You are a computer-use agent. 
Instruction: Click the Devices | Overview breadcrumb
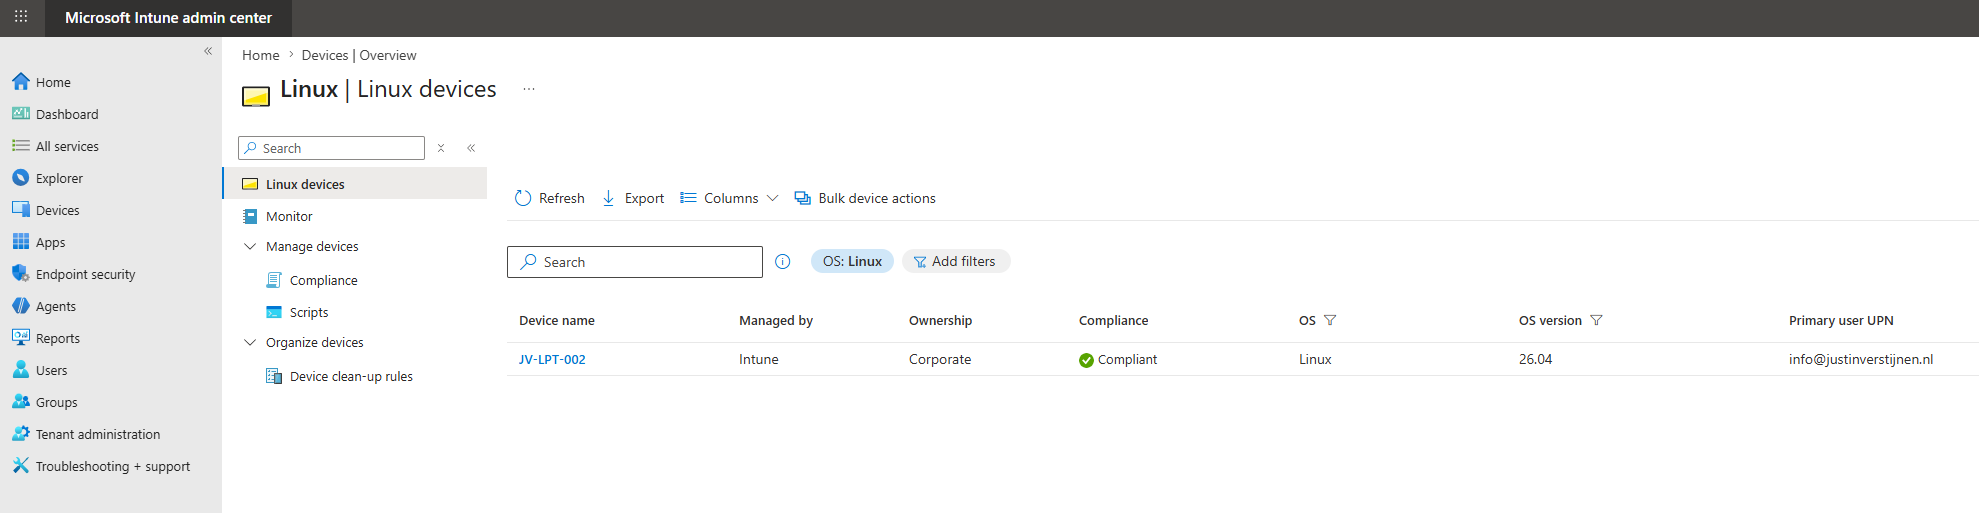[359, 55]
